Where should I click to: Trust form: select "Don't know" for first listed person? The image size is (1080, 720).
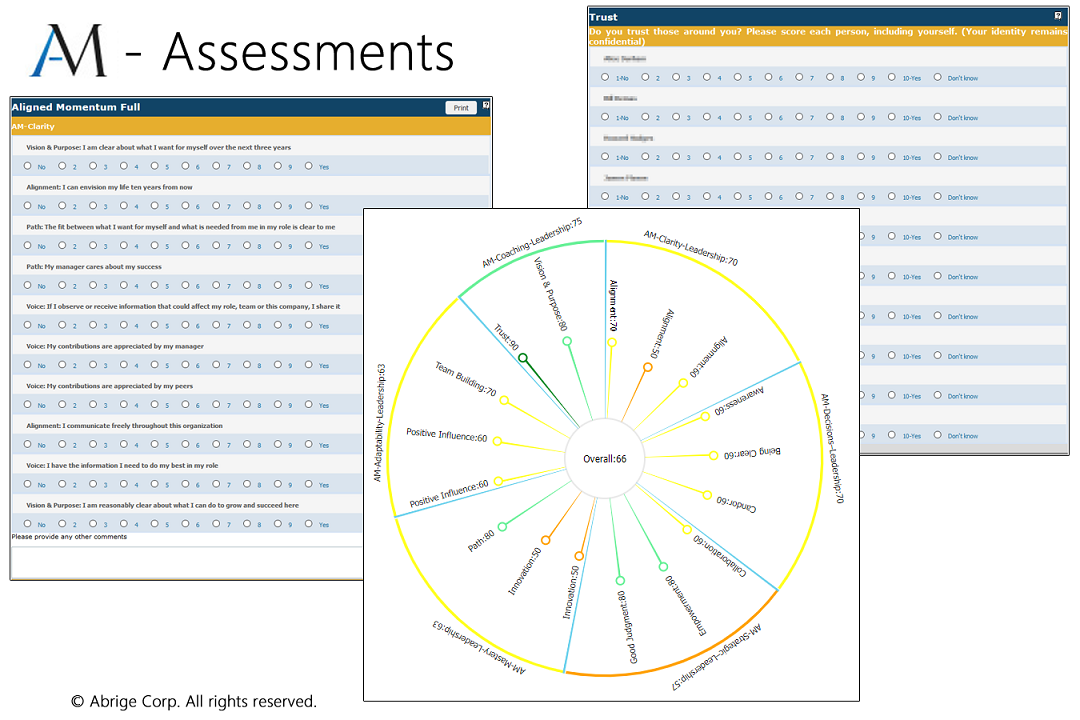(x=937, y=77)
